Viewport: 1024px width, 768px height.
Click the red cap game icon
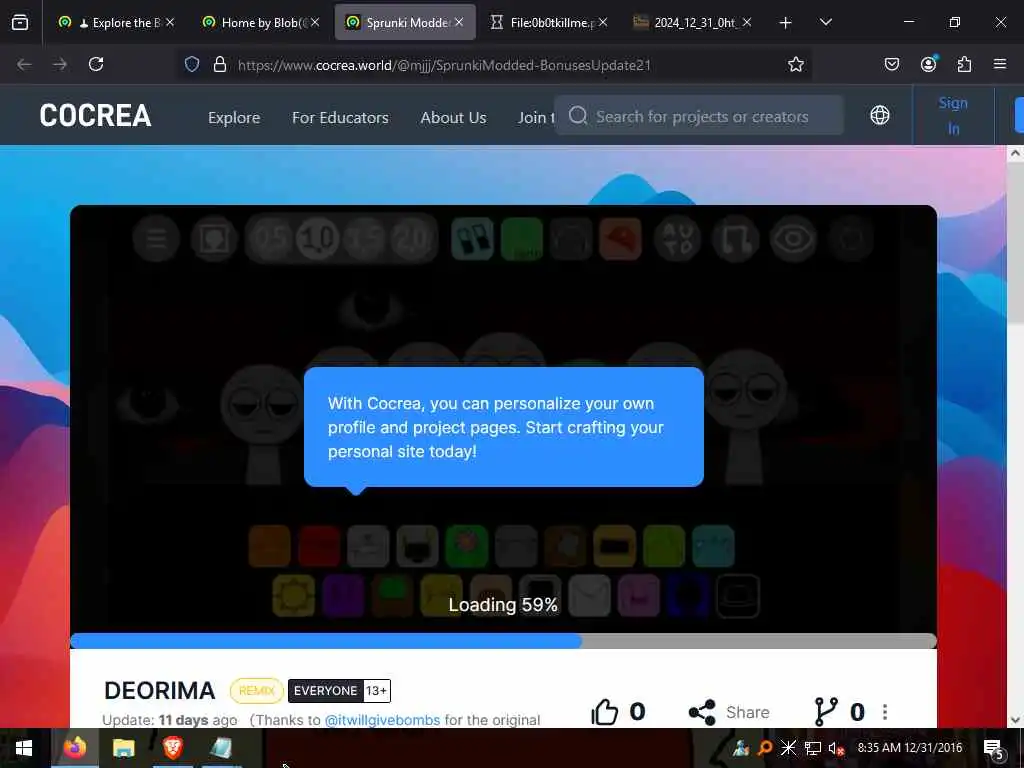pos(620,238)
